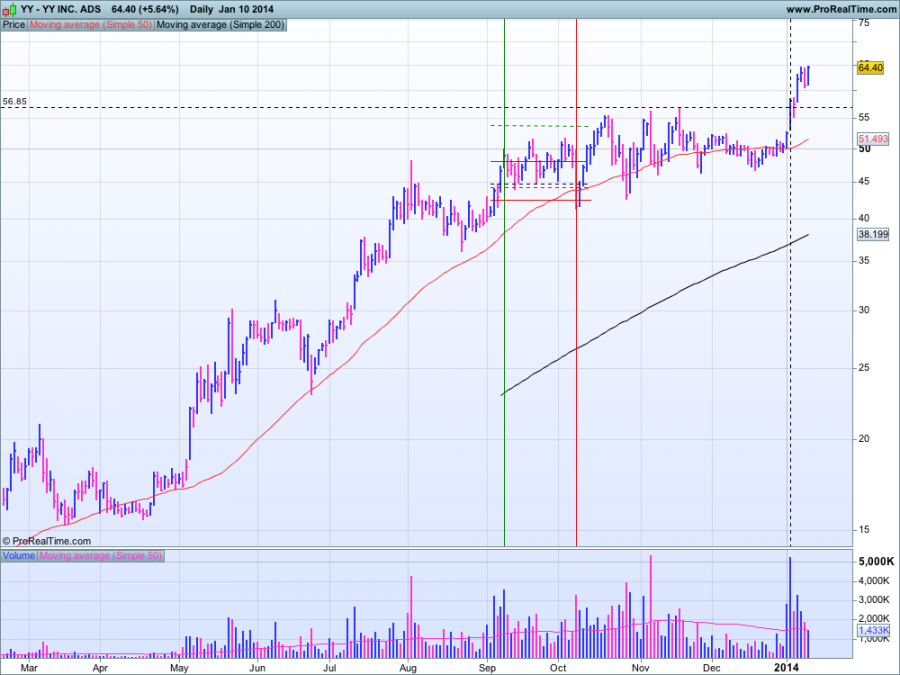Click the 51.493 moving average value tag
The height and width of the screenshot is (675, 900).
tap(873, 139)
